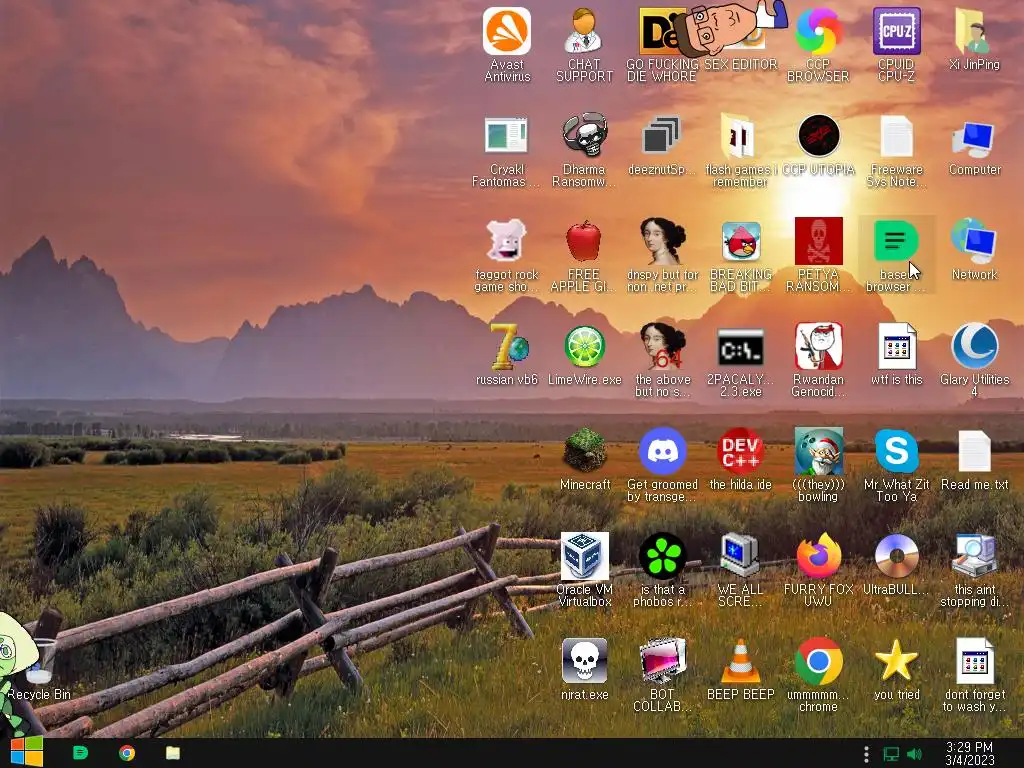This screenshot has width=1024, height=768.
Task: Open File Explorer from the taskbar
Action: click(172, 753)
